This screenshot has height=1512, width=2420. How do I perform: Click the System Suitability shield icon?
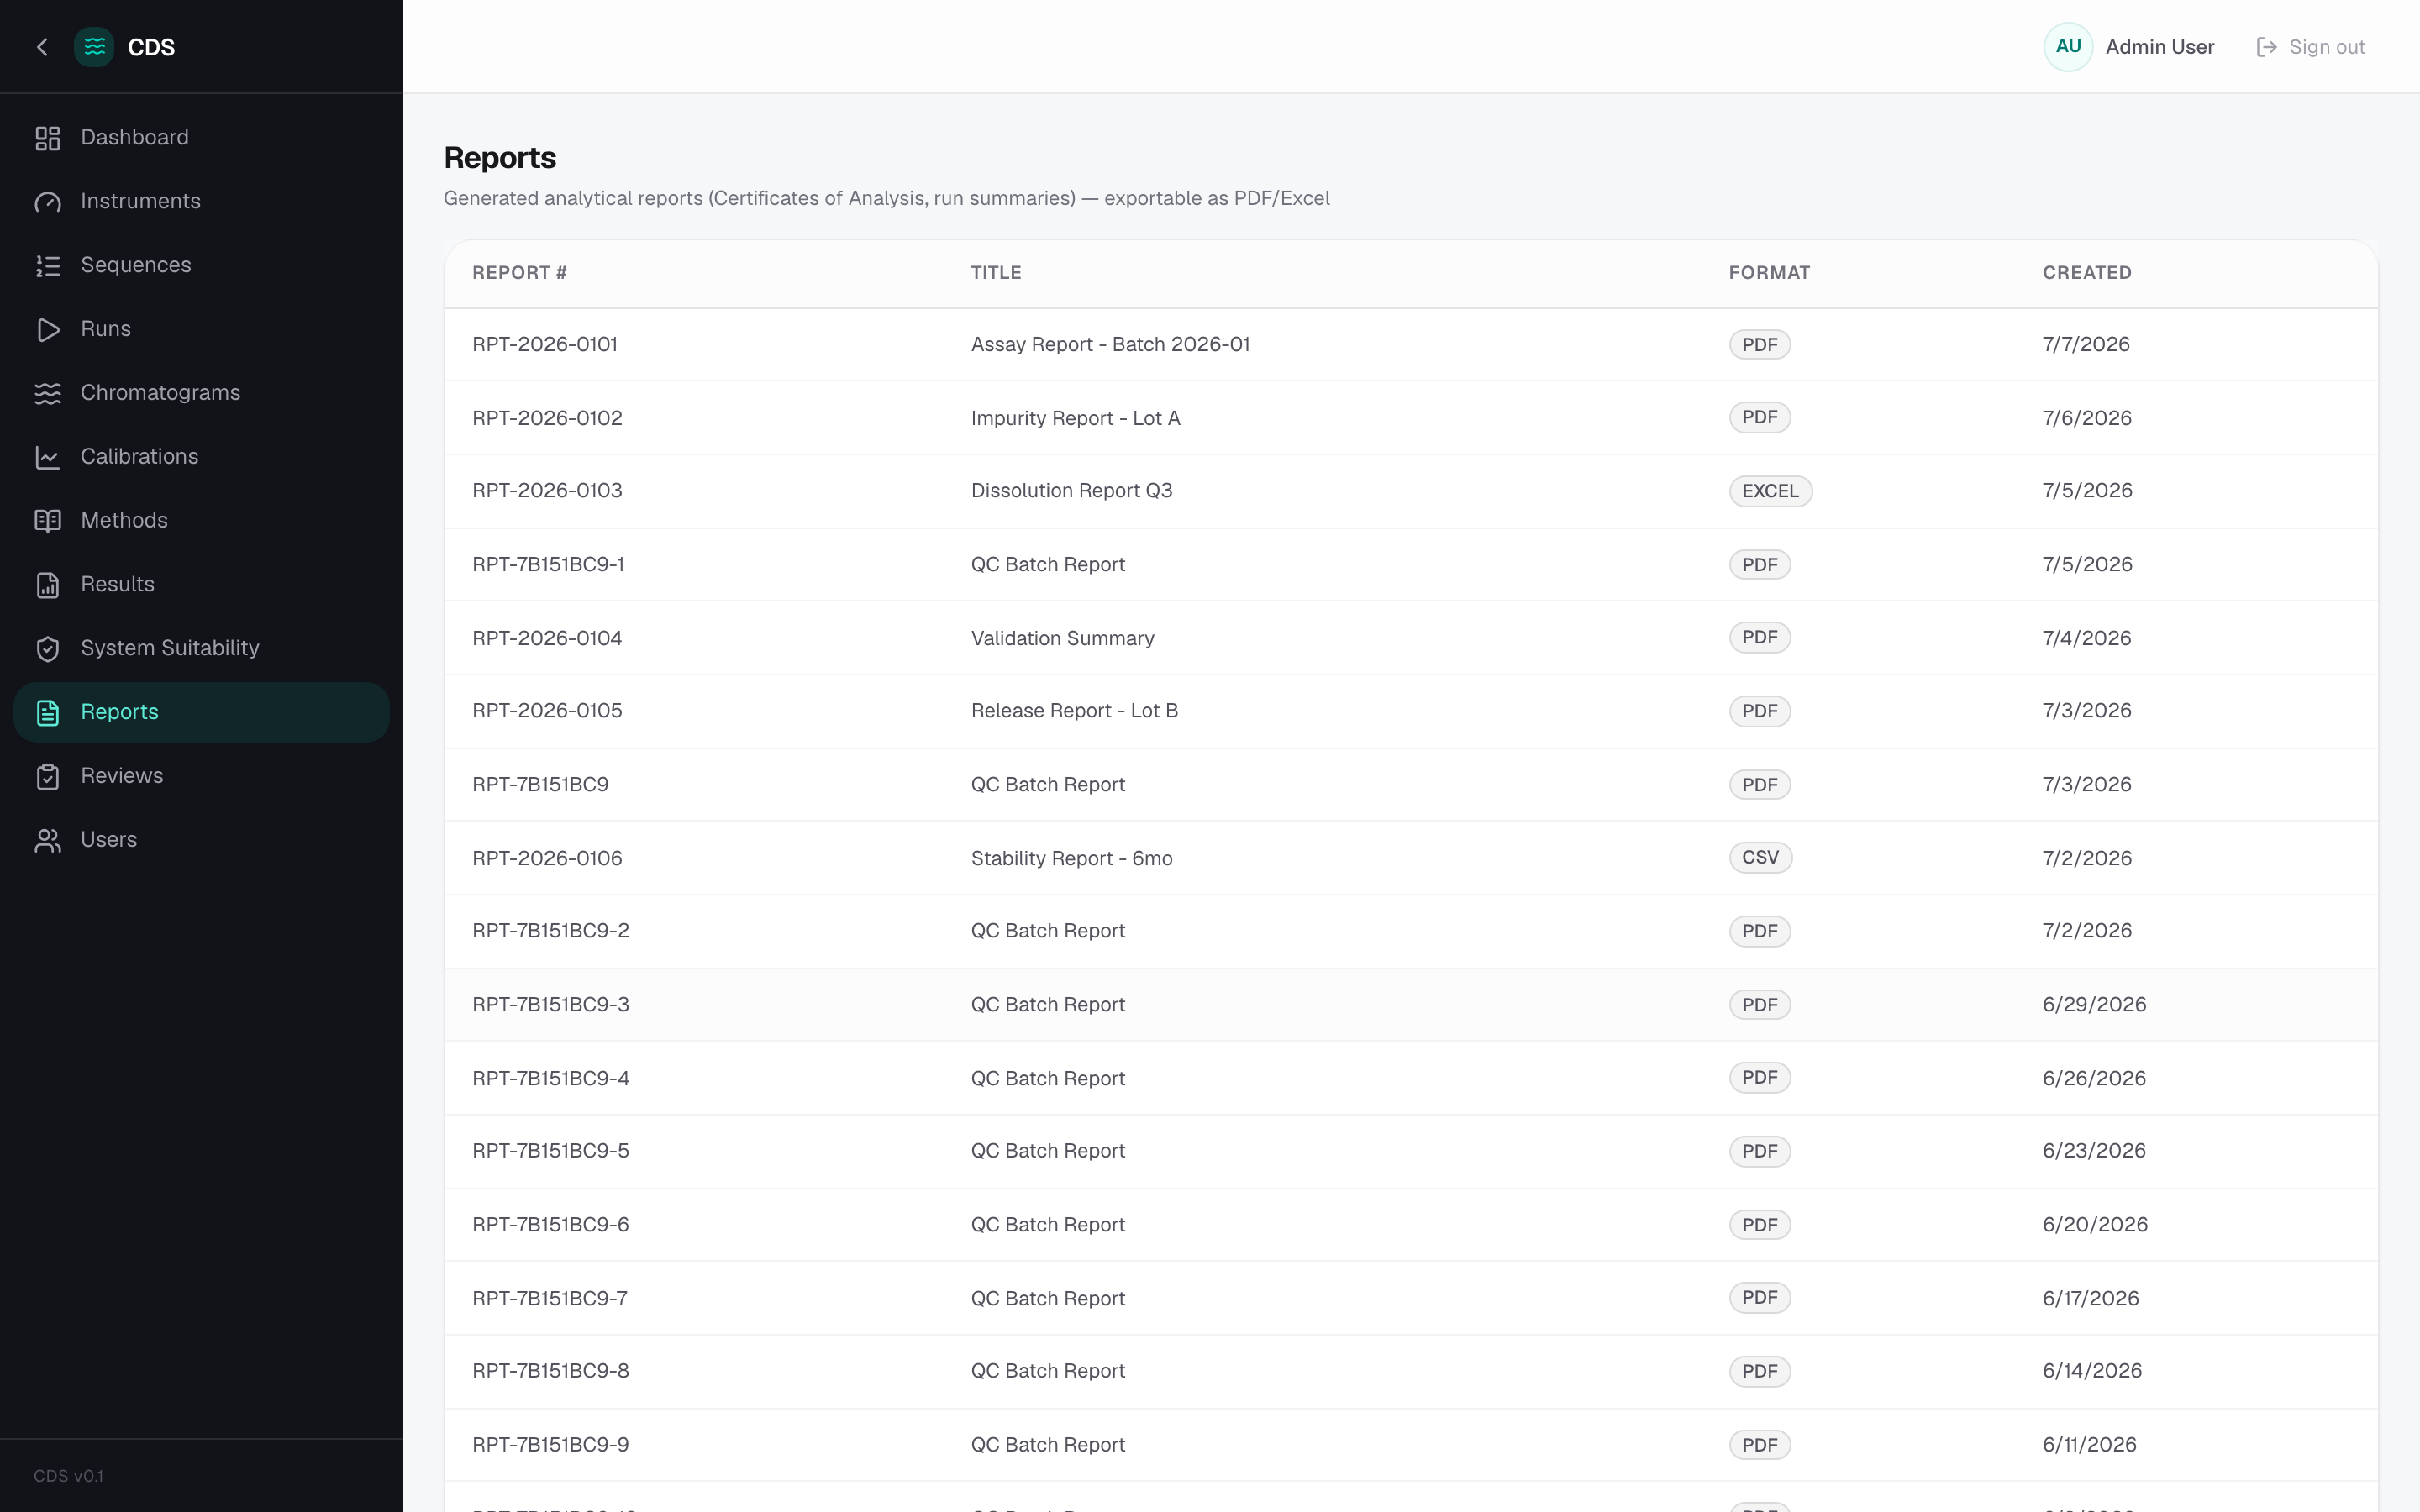(48, 649)
